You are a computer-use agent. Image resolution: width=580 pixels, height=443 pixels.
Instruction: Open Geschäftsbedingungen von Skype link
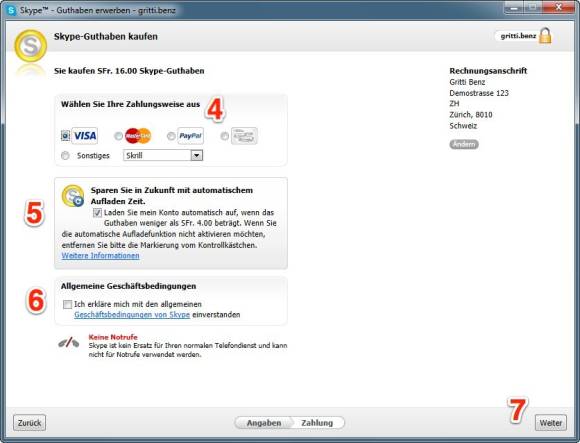132,315
